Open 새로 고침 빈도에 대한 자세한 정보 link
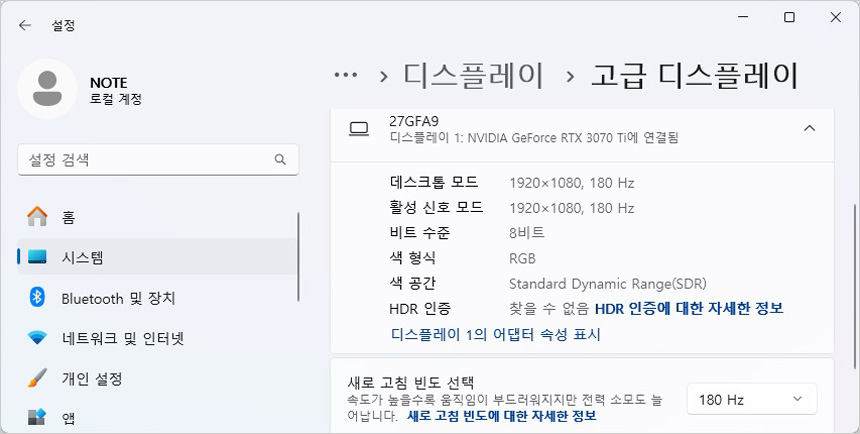The image size is (860, 434). 501,415
